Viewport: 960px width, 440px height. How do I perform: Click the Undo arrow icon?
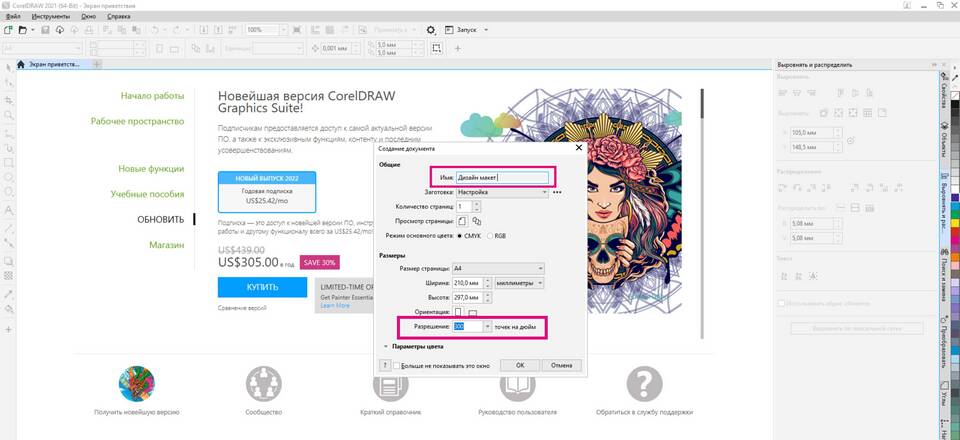point(155,29)
